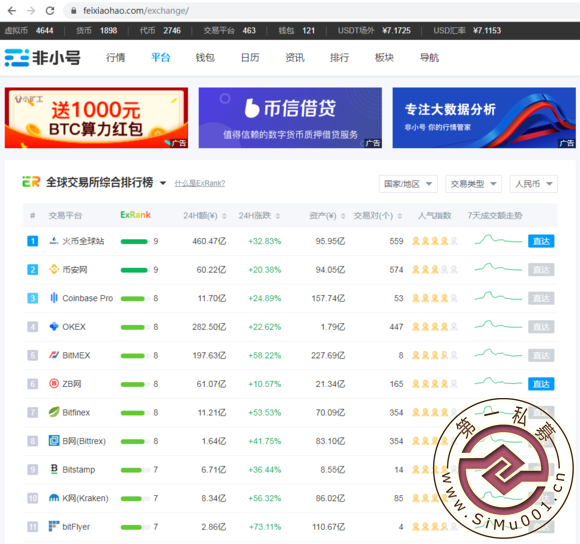Click the 火币全球站 exchange logo icon

pyautogui.click(x=54, y=241)
